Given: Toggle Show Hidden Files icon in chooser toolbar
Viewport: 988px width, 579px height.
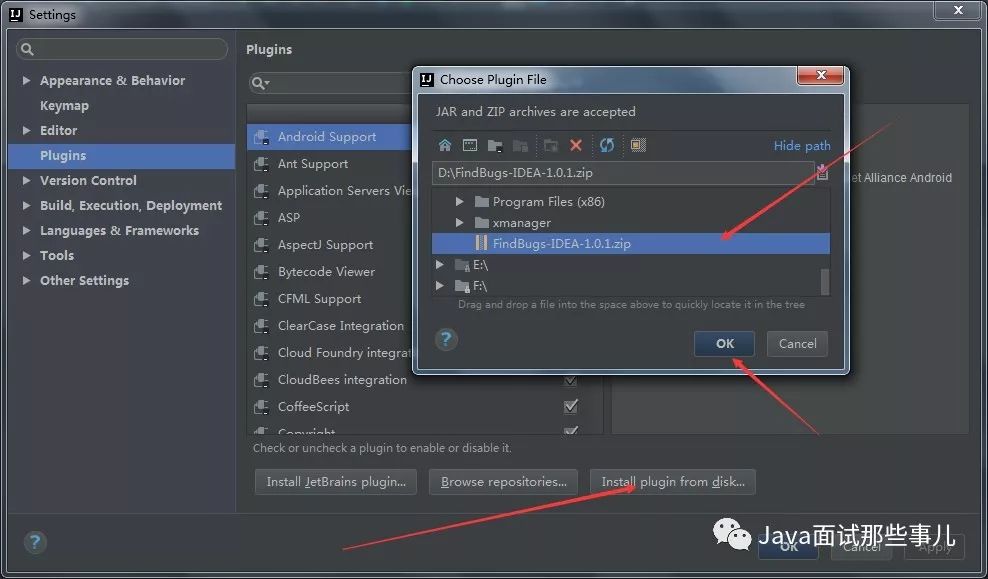Looking at the screenshot, I should tap(638, 145).
